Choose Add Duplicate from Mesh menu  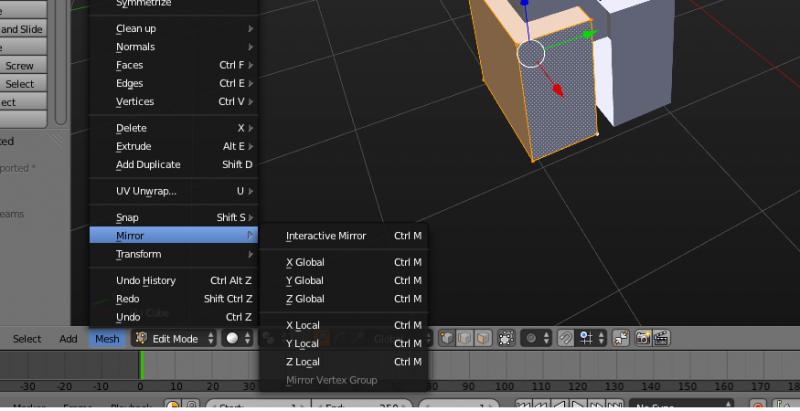(x=173, y=165)
